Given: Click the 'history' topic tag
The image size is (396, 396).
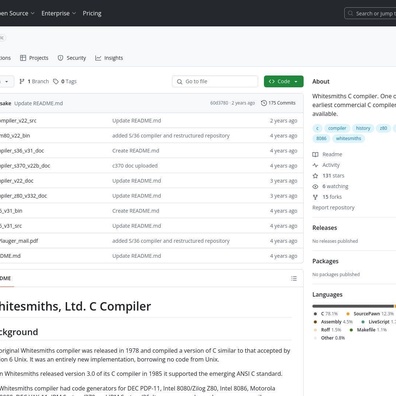Looking at the screenshot, I should [363, 128].
